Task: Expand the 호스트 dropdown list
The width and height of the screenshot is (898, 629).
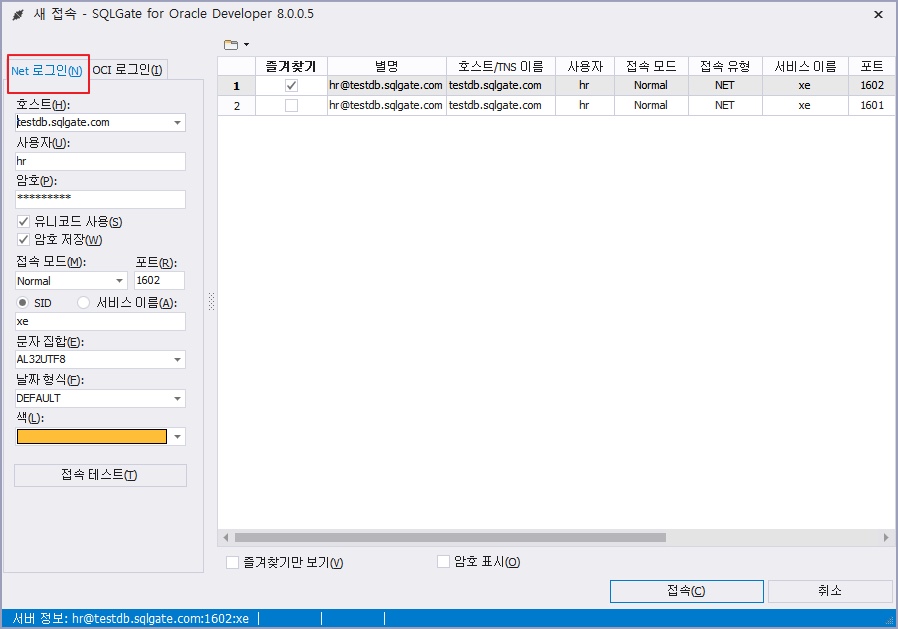Action: point(177,123)
